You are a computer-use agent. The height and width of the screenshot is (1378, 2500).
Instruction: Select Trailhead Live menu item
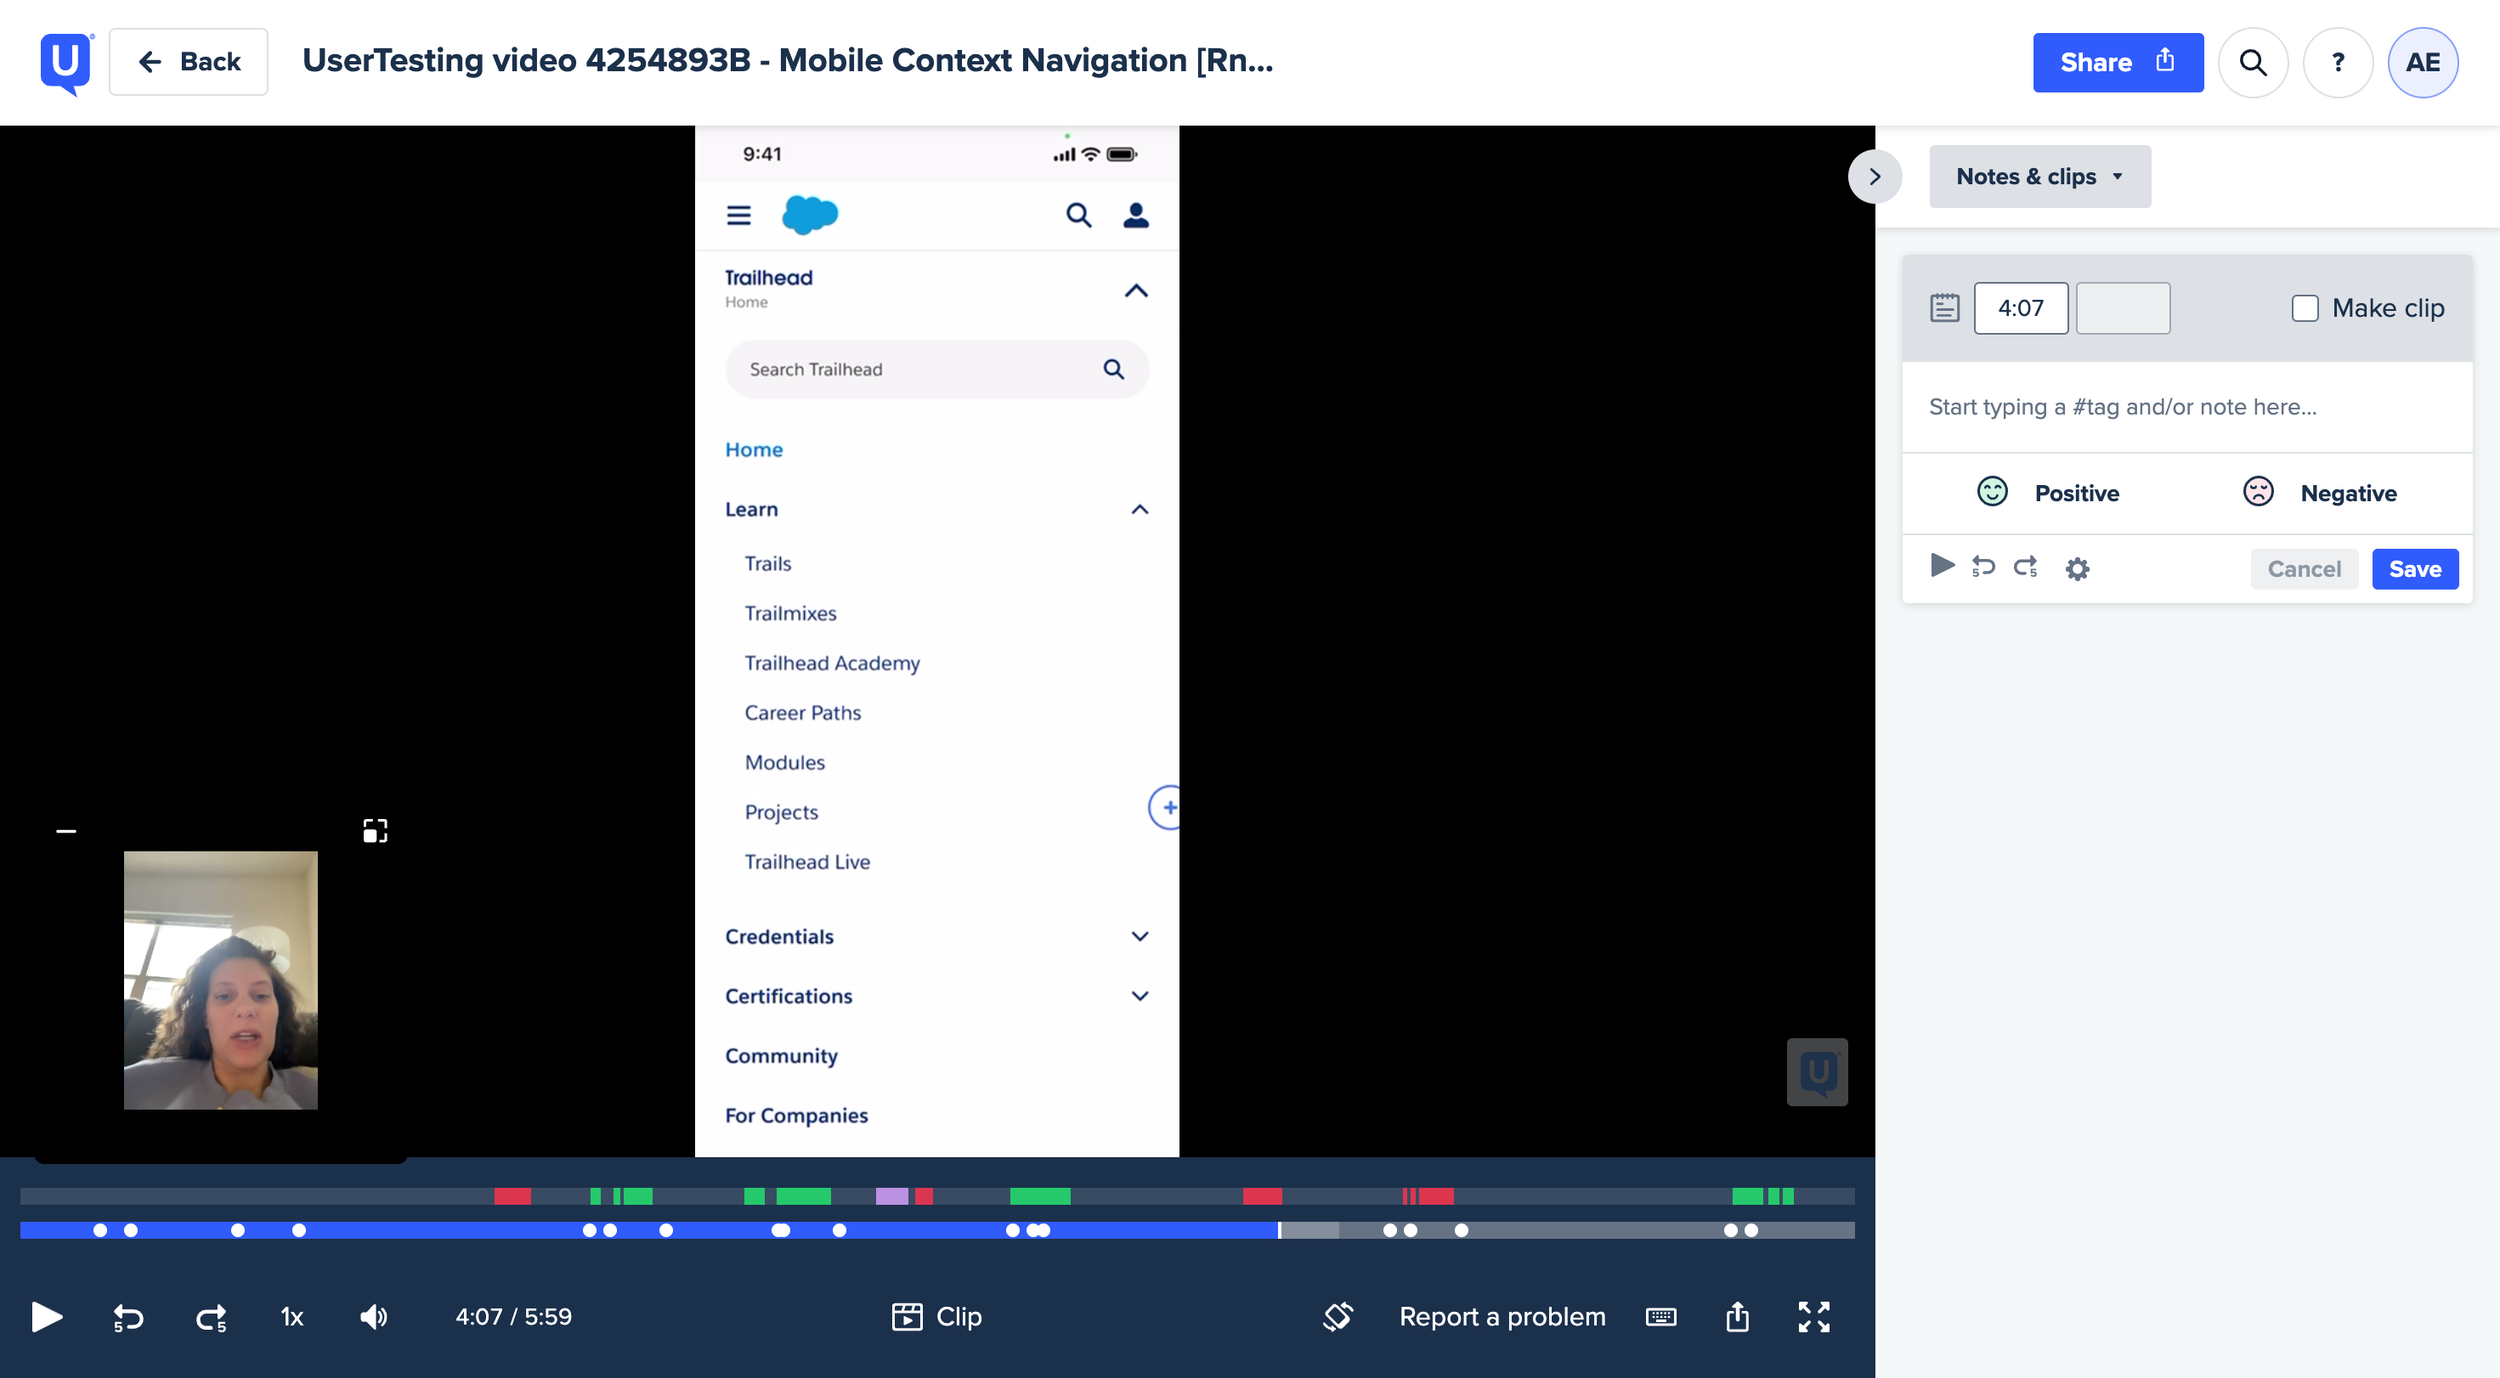point(807,862)
